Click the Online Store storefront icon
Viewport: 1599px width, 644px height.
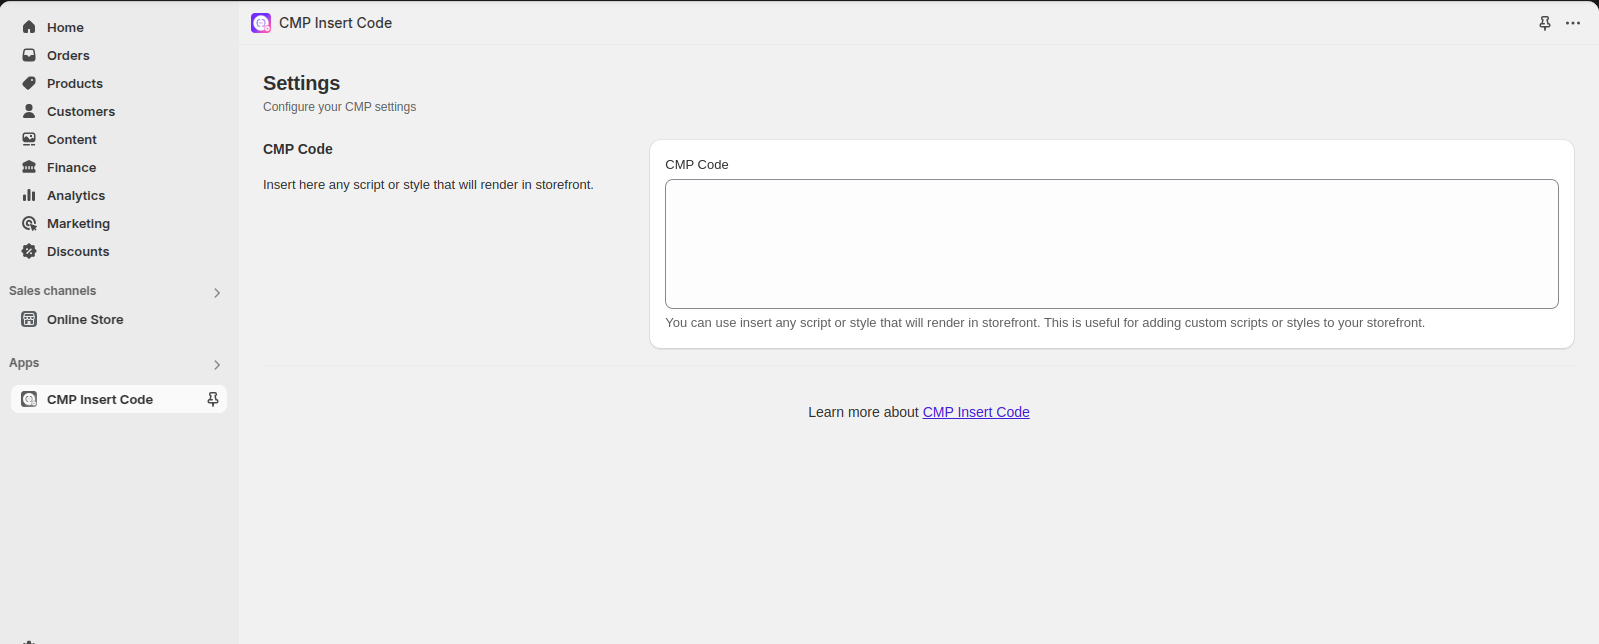pos(29,319)
